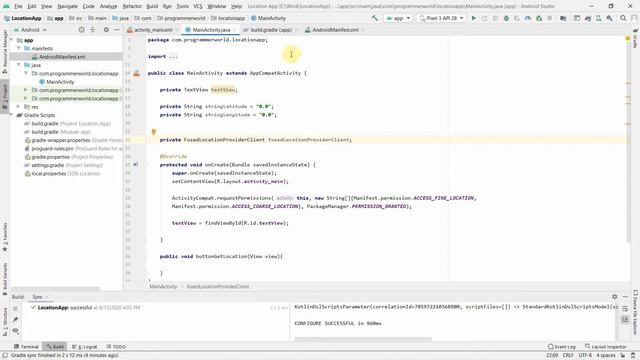Viewport: 640px width, 360px height.
Task: Collapse the app module tree node
Action: (11, 40)
